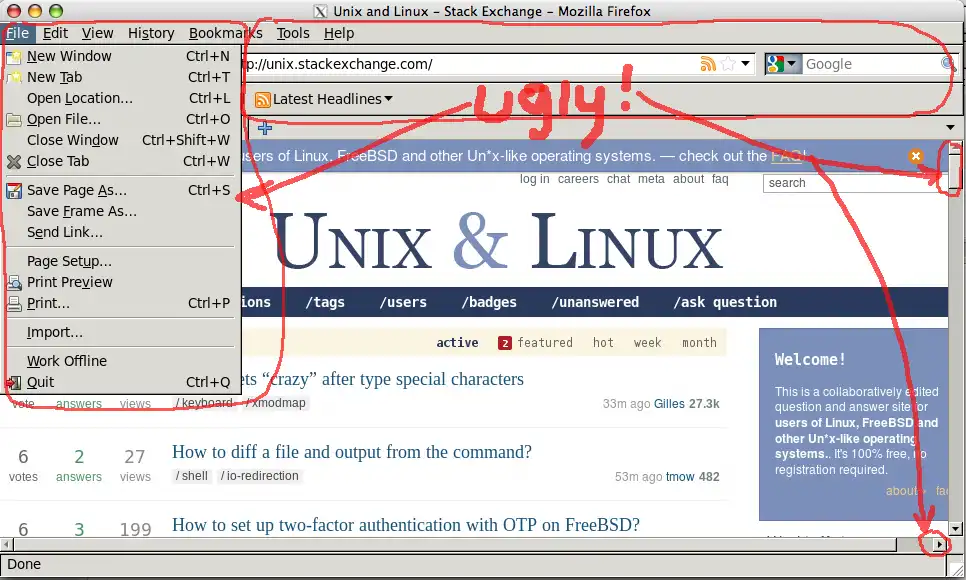
Task: Click horizontal scrollbar right arrow
Action: (x=940, y=544)
